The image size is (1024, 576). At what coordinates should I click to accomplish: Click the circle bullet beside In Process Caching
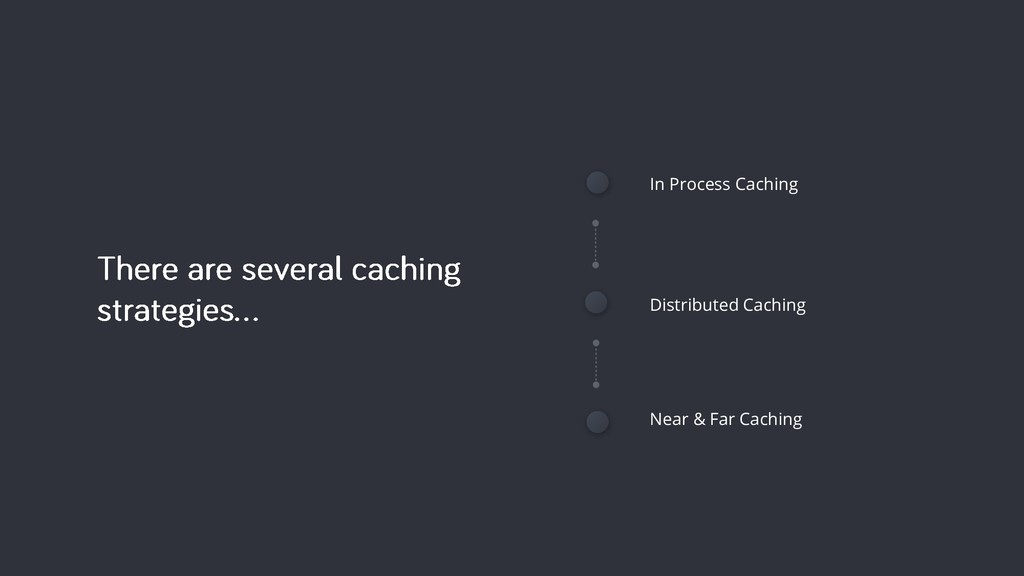[x=597, y=183]
